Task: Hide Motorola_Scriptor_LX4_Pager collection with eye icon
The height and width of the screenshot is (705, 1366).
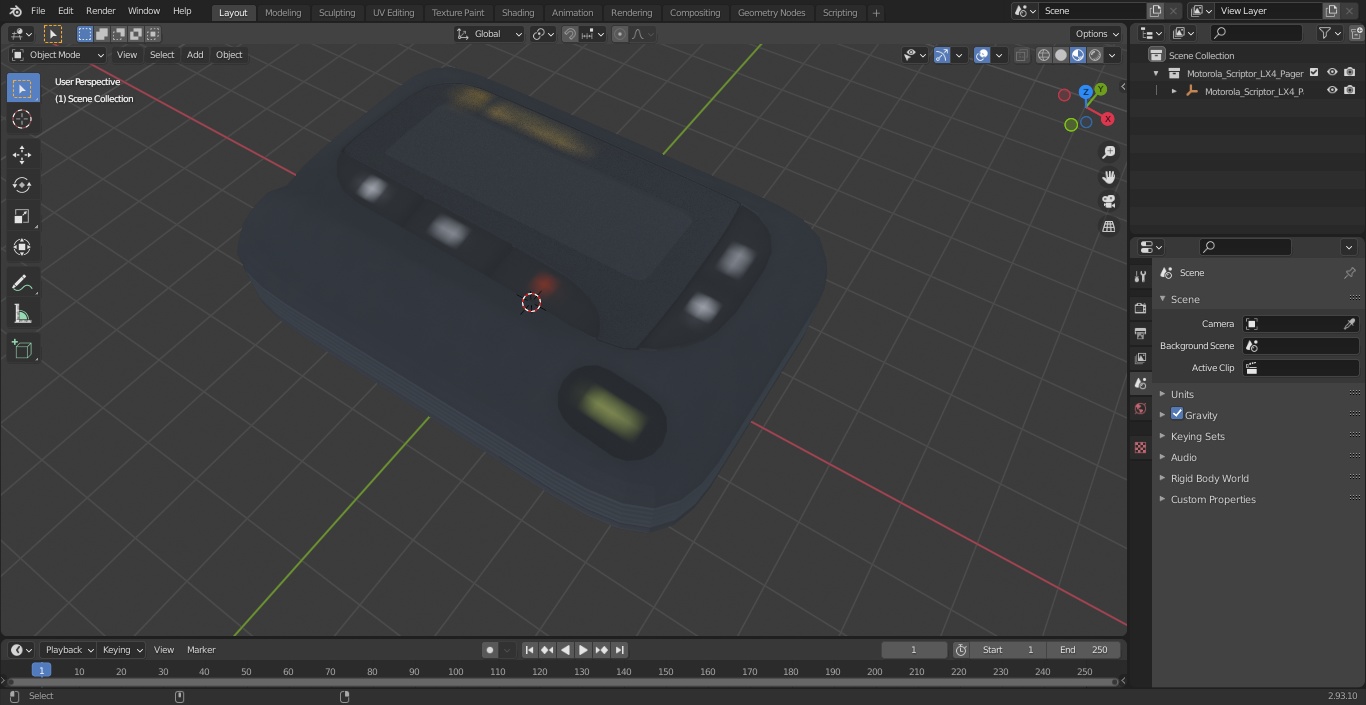Action: tap(1332, 73)
